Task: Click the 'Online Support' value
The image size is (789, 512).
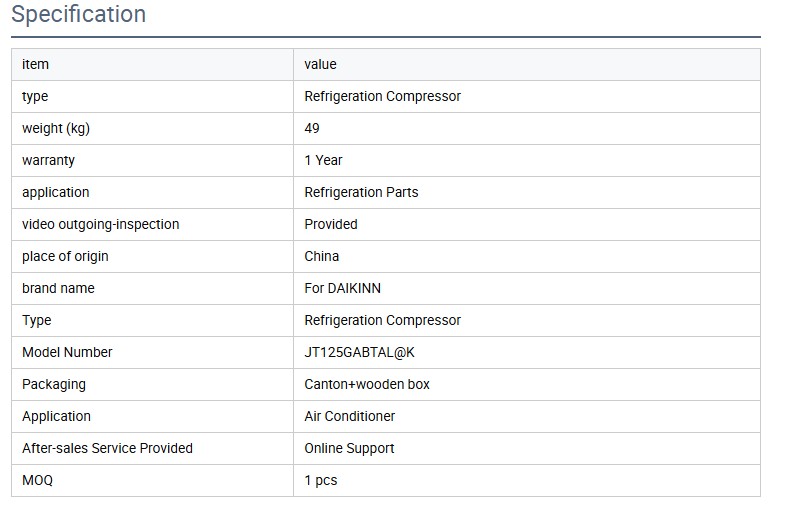Action: click(349, 448)
